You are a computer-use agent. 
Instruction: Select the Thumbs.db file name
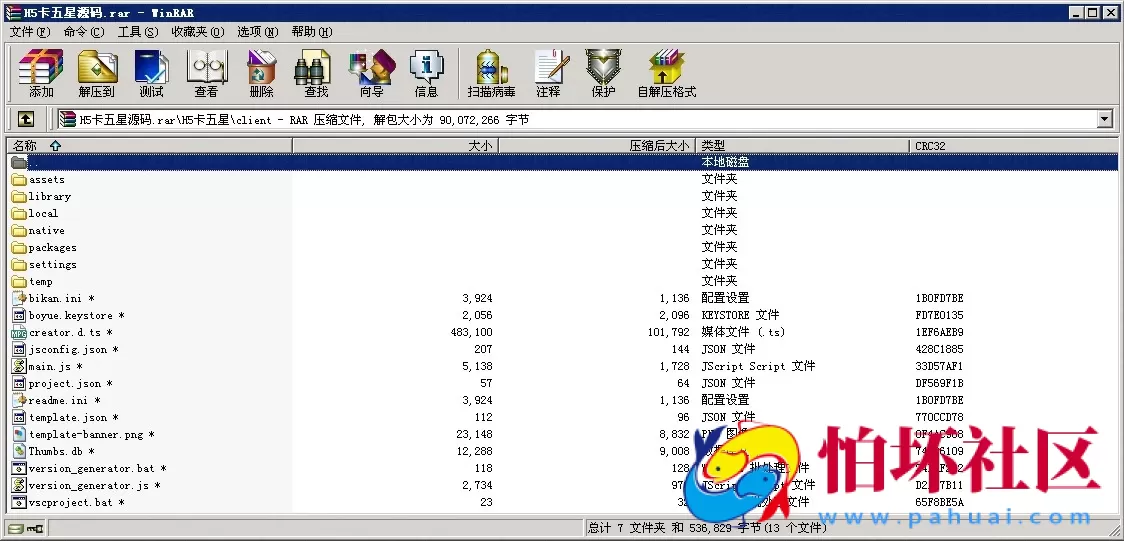click(62, 451)
